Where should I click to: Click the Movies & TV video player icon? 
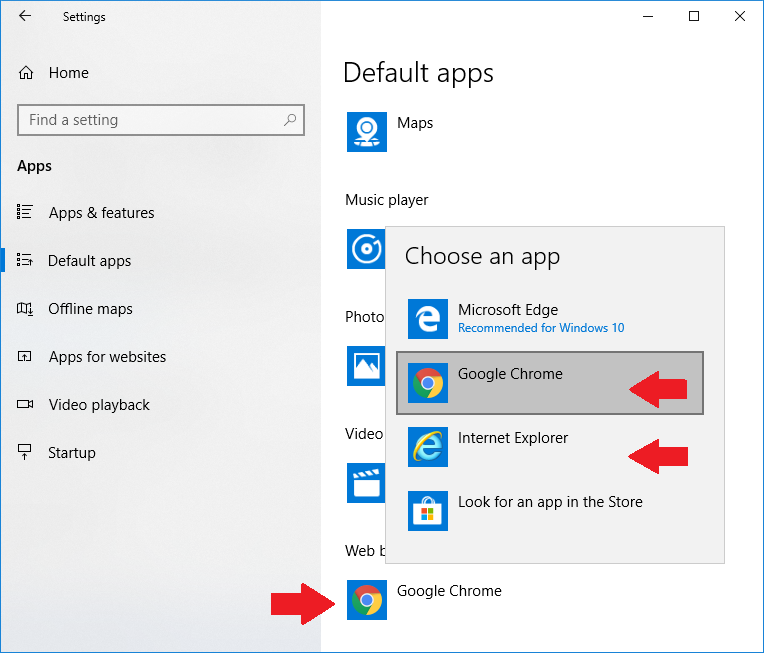(x=366, y=483)
